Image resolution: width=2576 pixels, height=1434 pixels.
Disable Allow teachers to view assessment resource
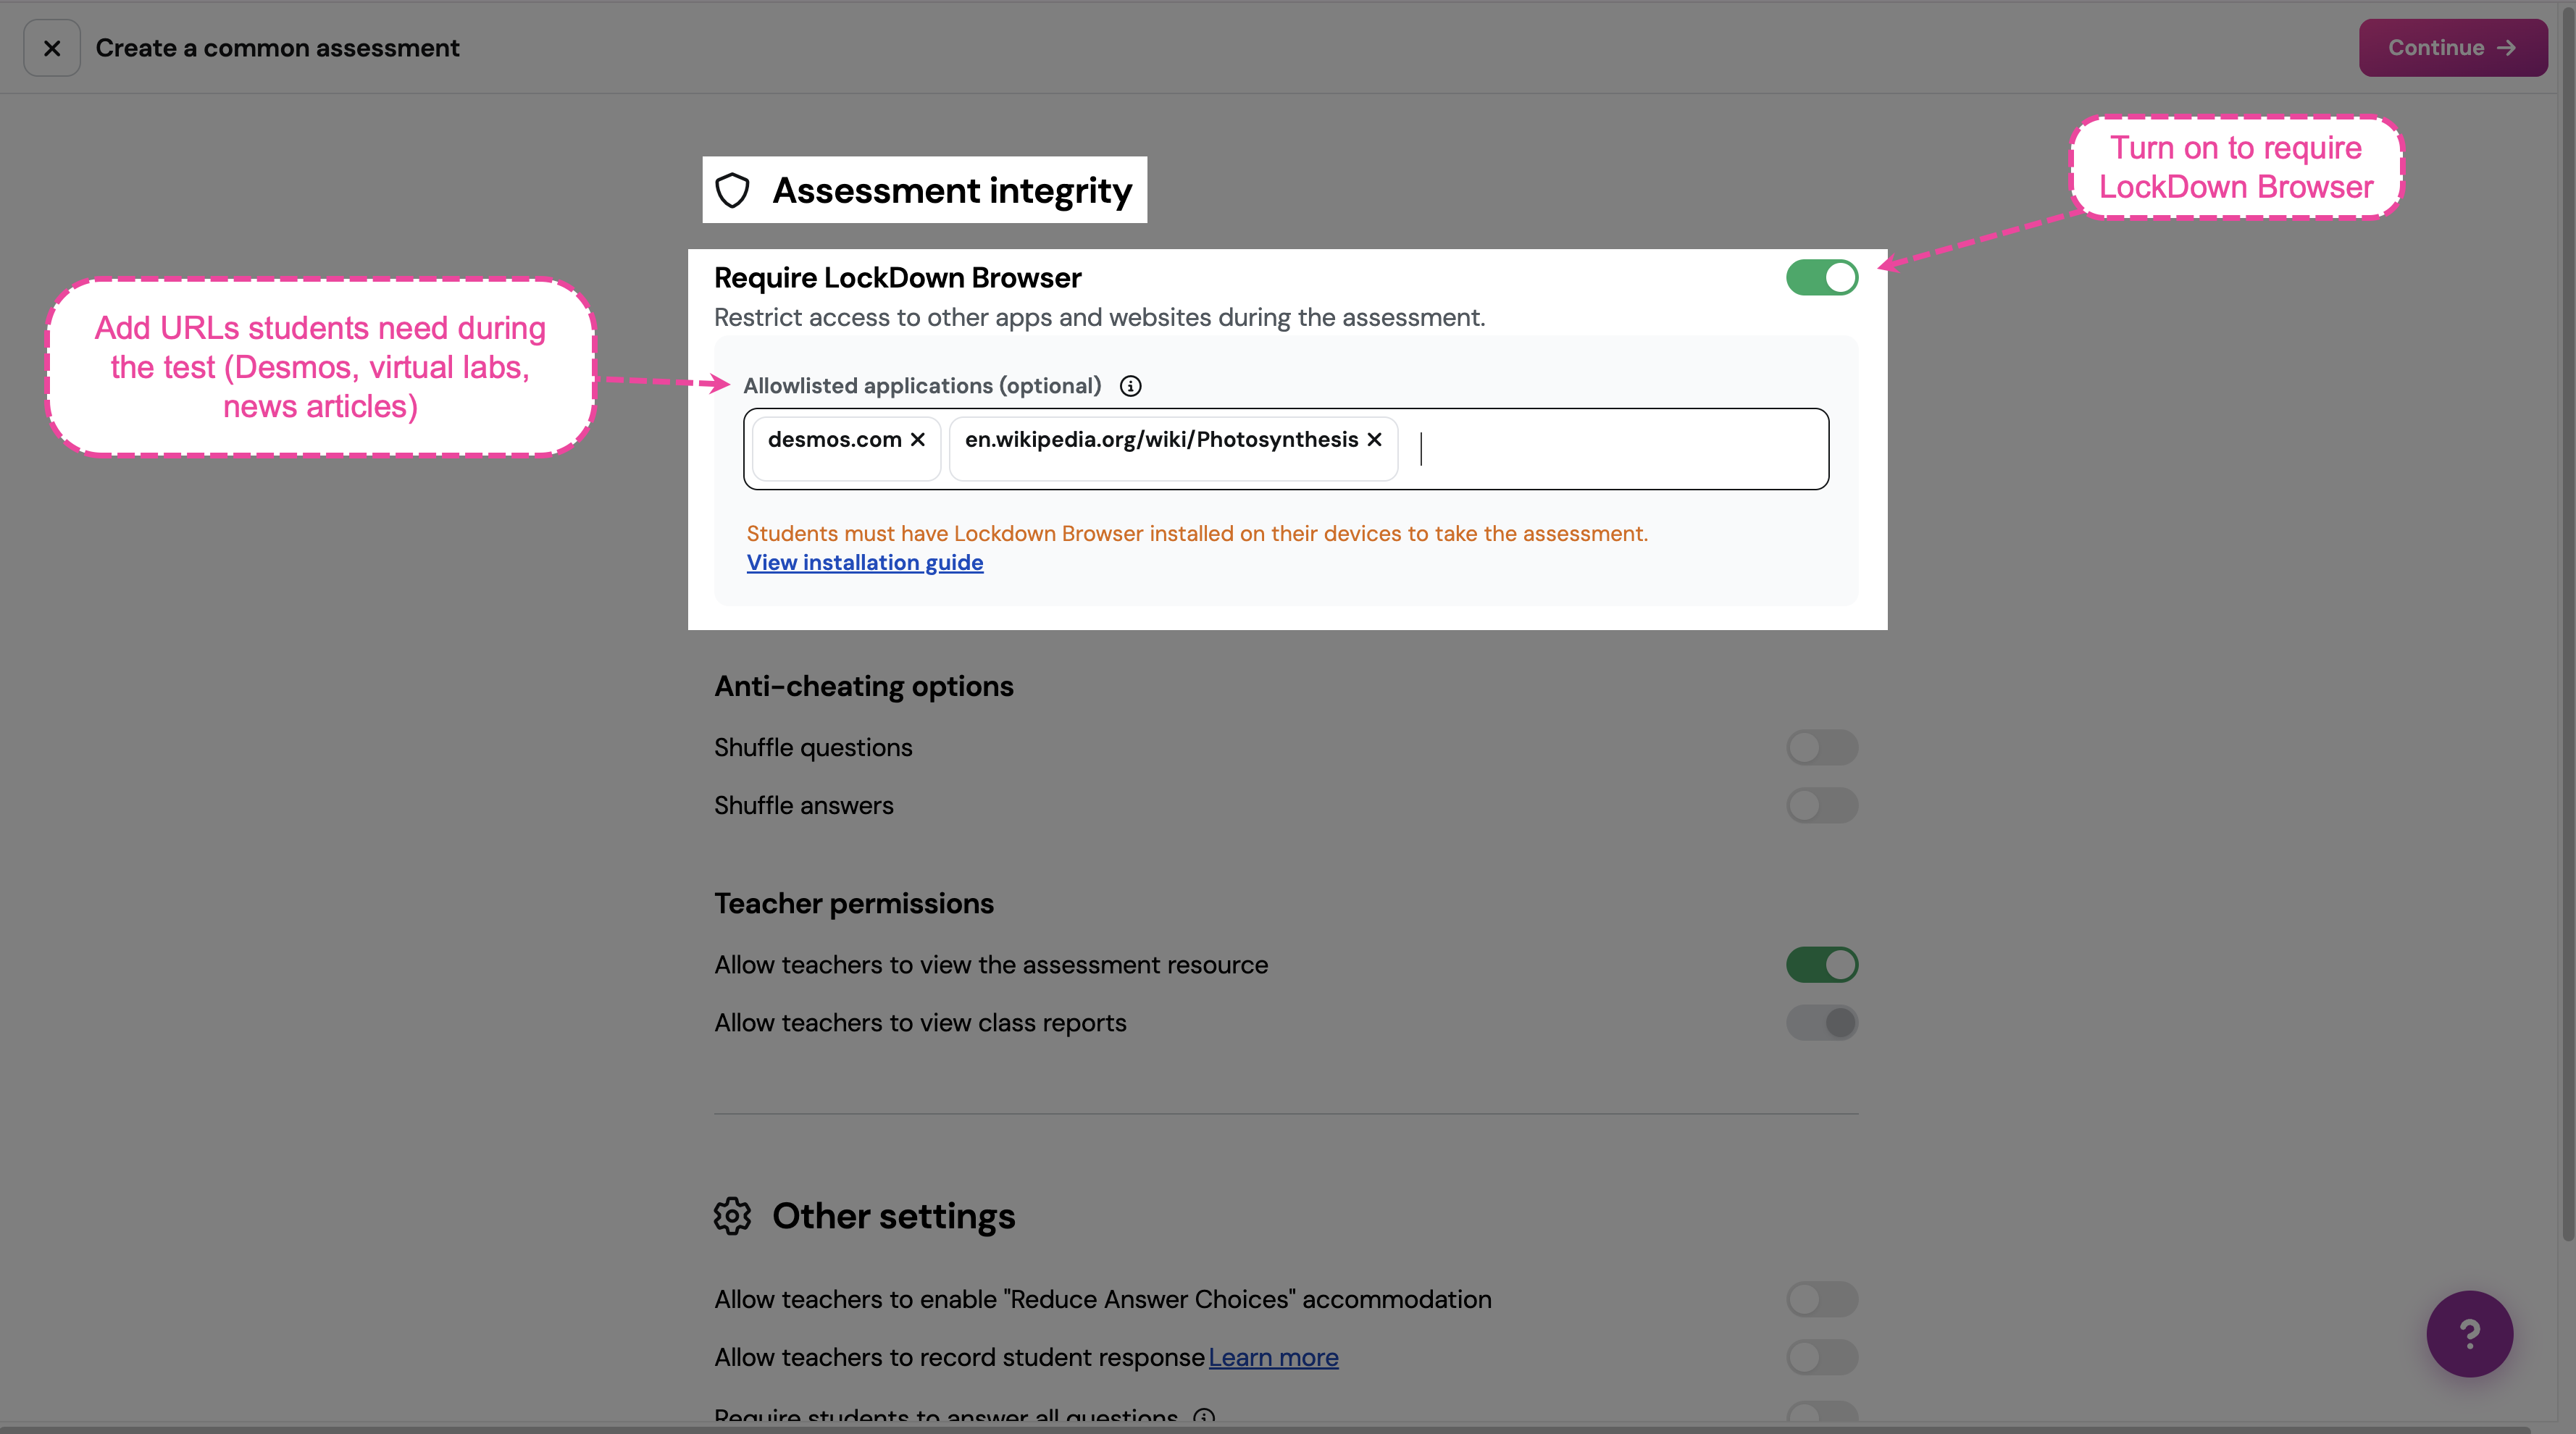(x=1822, y=965)
